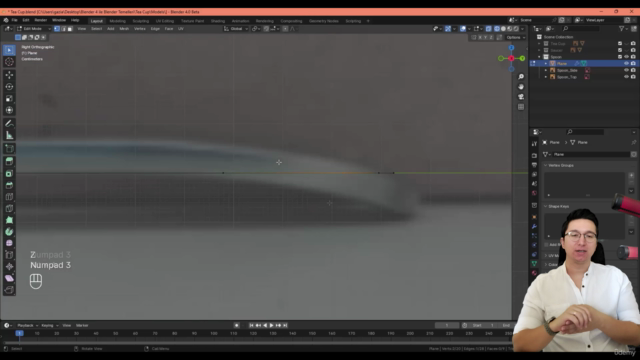
Task: Open the Mesh menu in viewport header
Action: click(x=124, y=29)
